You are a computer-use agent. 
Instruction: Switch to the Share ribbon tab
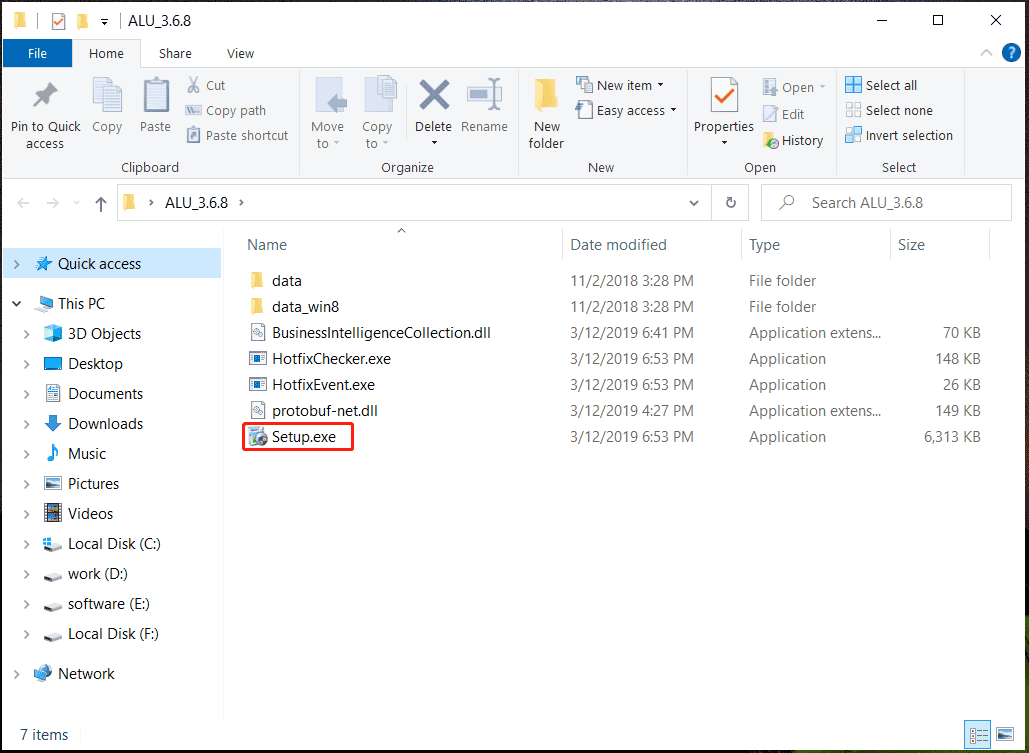pos(175,54)
